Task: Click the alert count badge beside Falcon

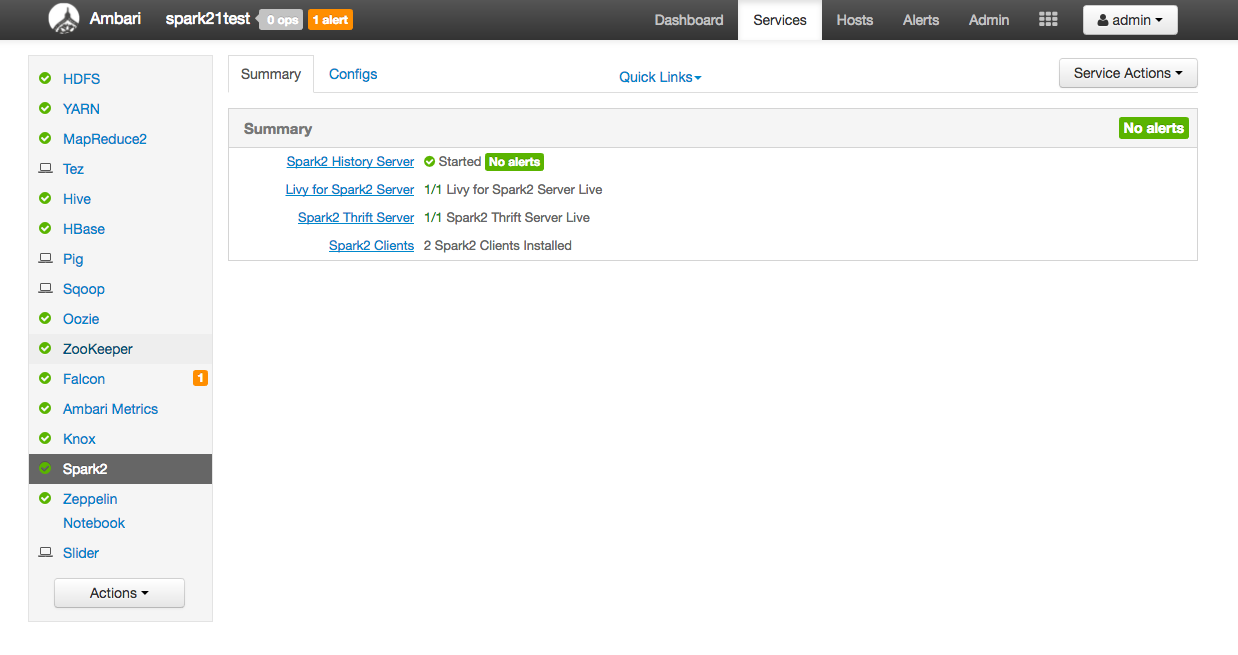Action: coord(200,378)
